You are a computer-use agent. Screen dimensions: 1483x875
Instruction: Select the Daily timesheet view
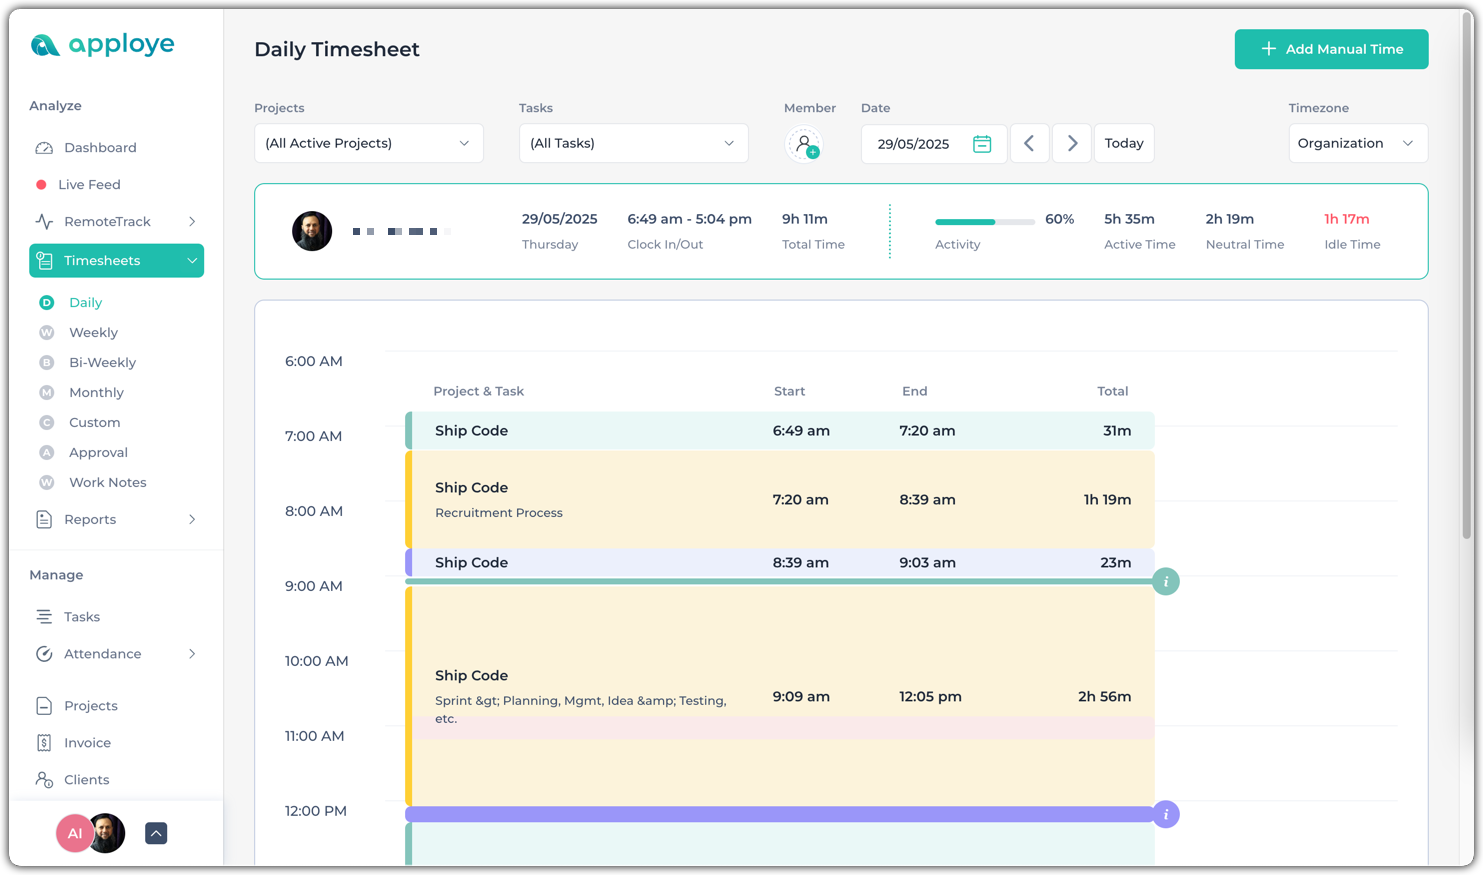coord(85,303)
